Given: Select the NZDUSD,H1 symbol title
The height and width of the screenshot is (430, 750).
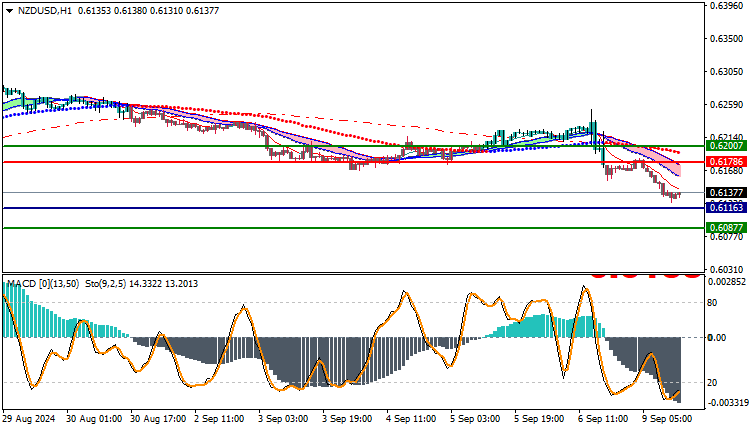Looking at the screenshot, I should point(44,11).
